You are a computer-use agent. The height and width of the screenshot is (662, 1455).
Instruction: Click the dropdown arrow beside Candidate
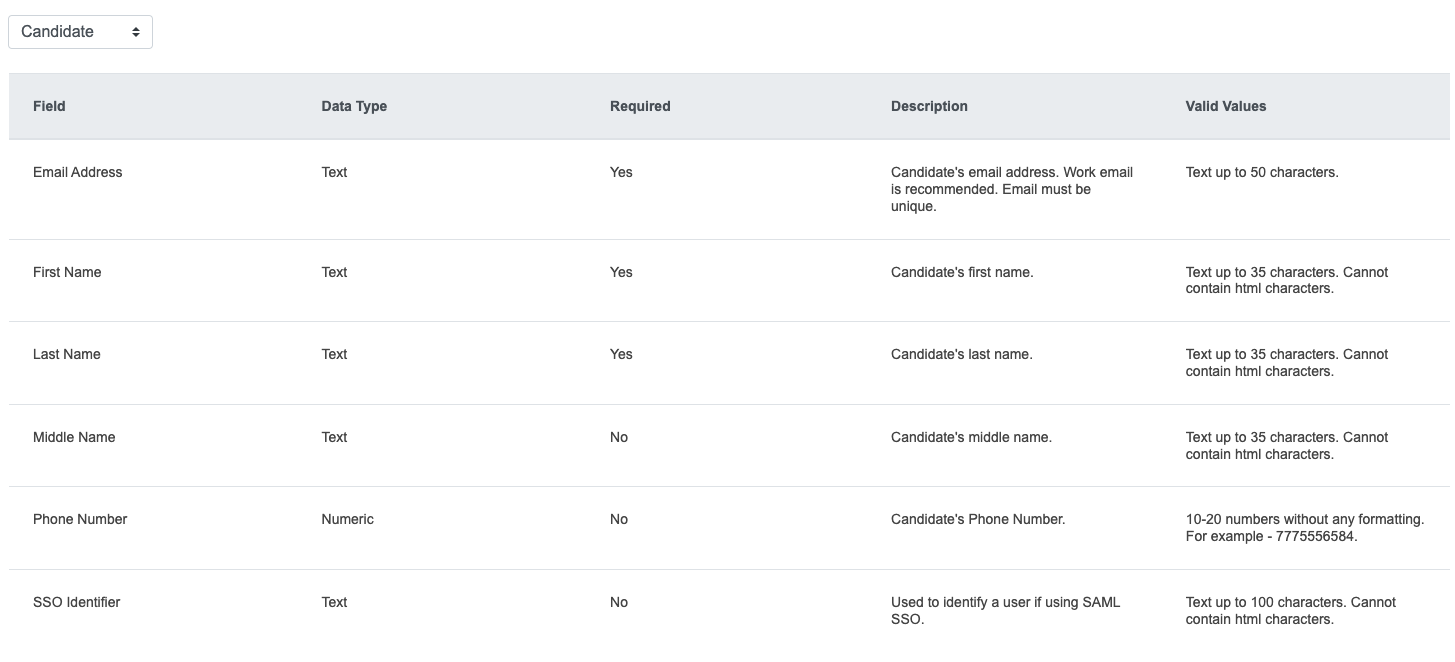tap(136, 32)
